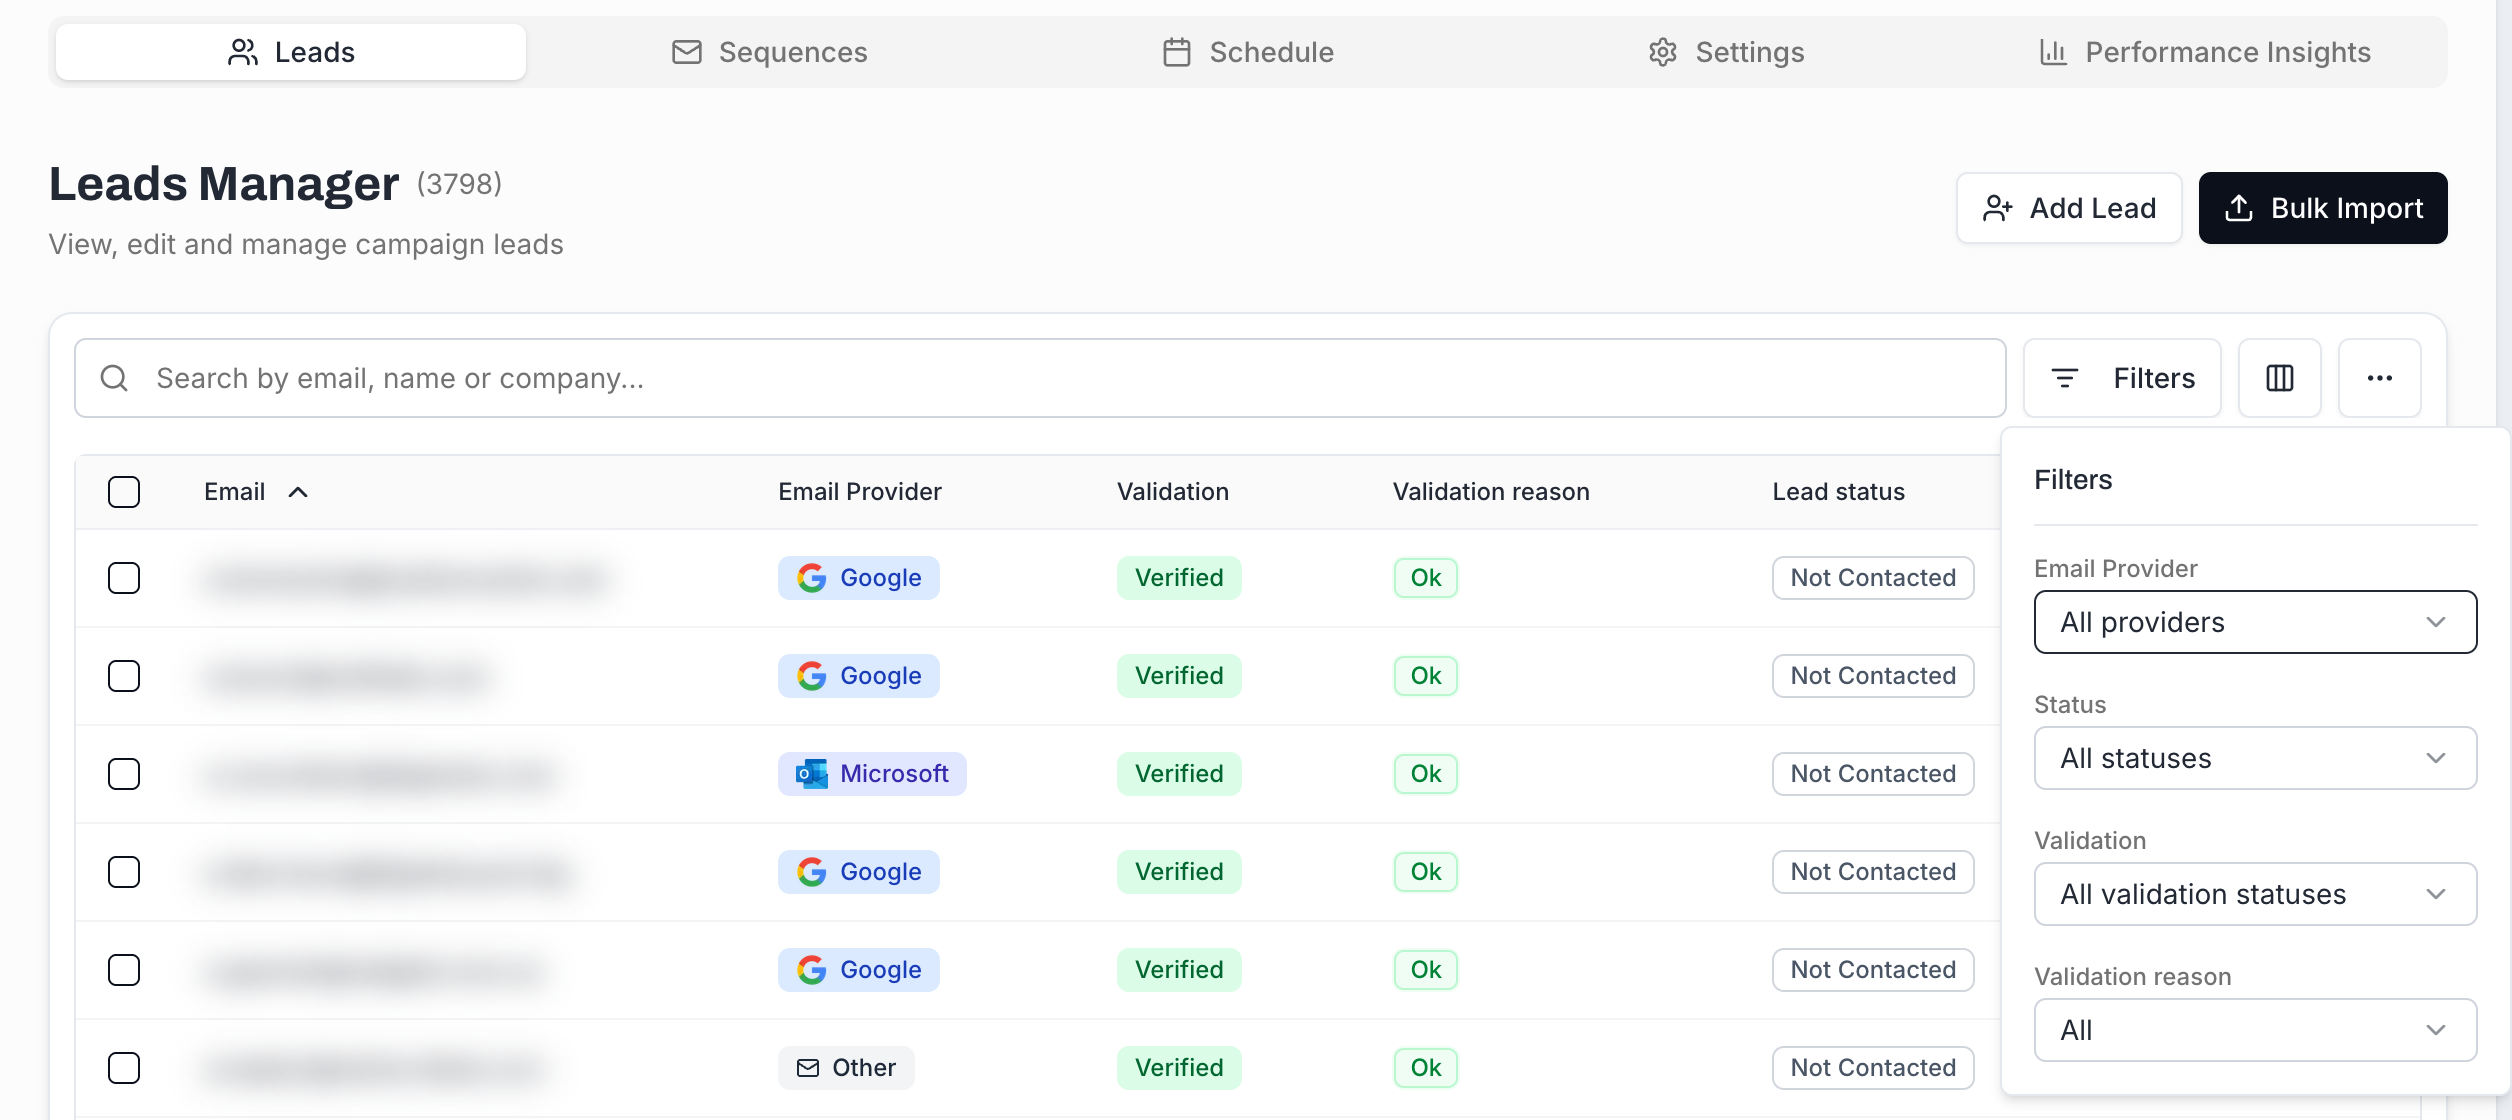This screenshot has width=2512, height=1120.
Task: Click the search magnifier icon
Action: (114, 378)
